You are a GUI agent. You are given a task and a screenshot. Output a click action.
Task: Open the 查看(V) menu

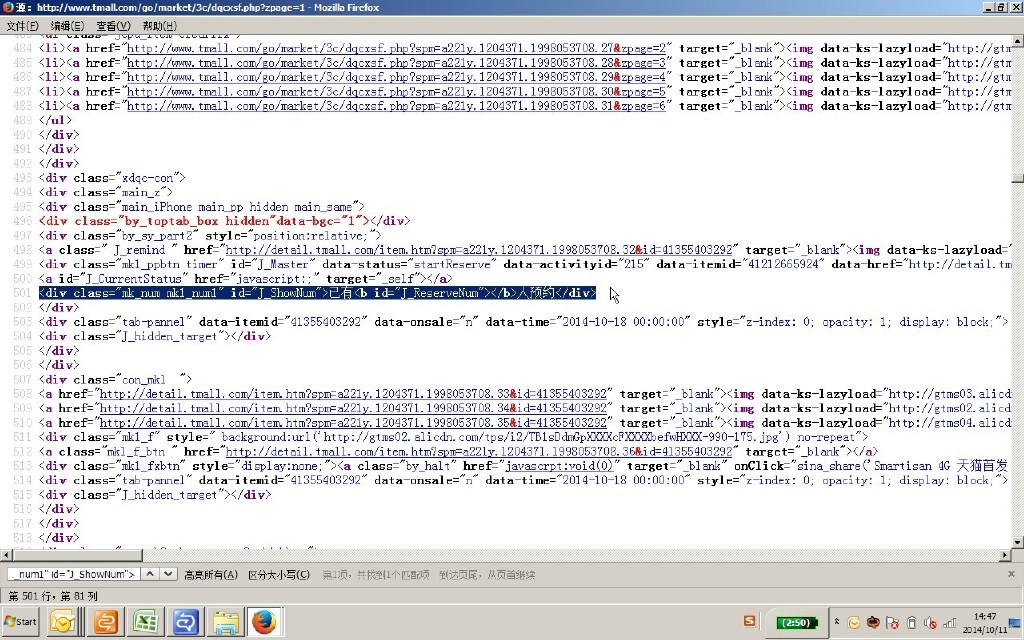click(113, 25)
